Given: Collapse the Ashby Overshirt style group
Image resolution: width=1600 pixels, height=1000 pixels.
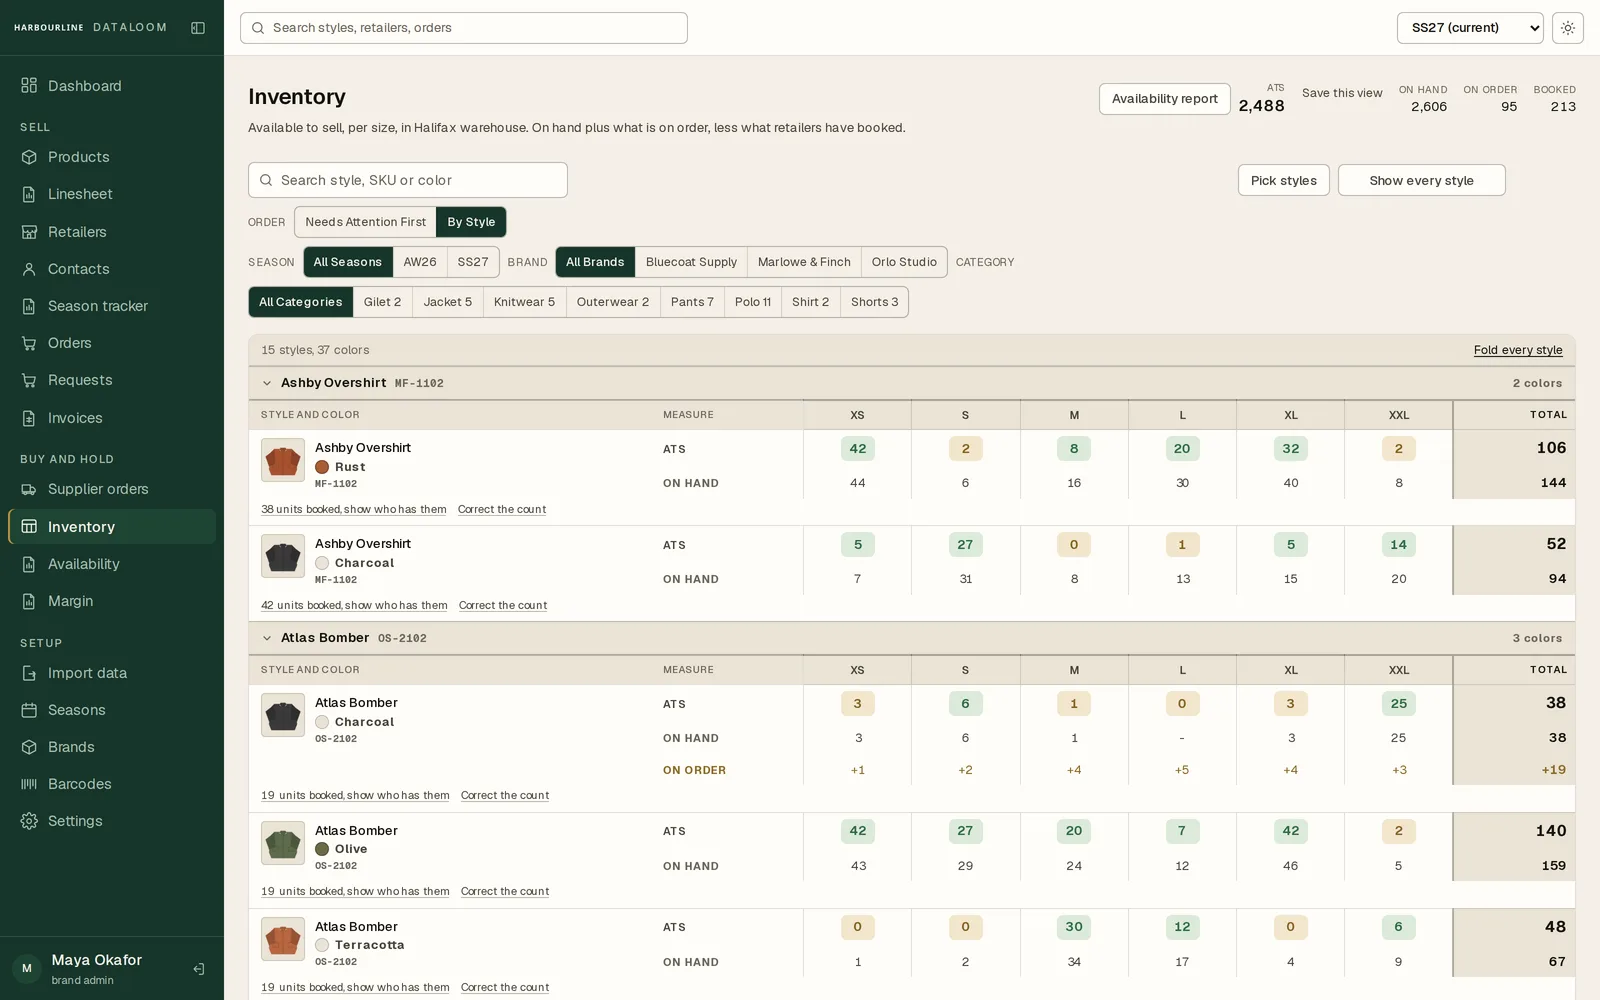Looking at the screenshot, I should (x=267, y=383).
